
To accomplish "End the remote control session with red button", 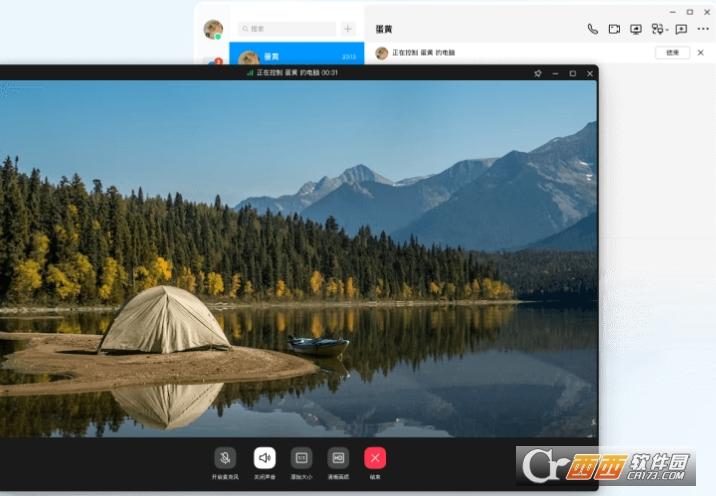I will (x=375, y=458).
